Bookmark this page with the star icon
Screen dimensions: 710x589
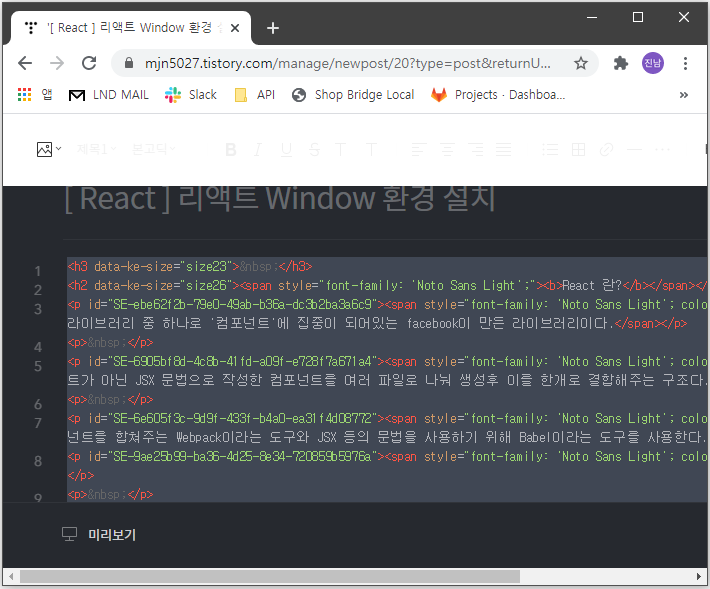(x=581, y=63)
